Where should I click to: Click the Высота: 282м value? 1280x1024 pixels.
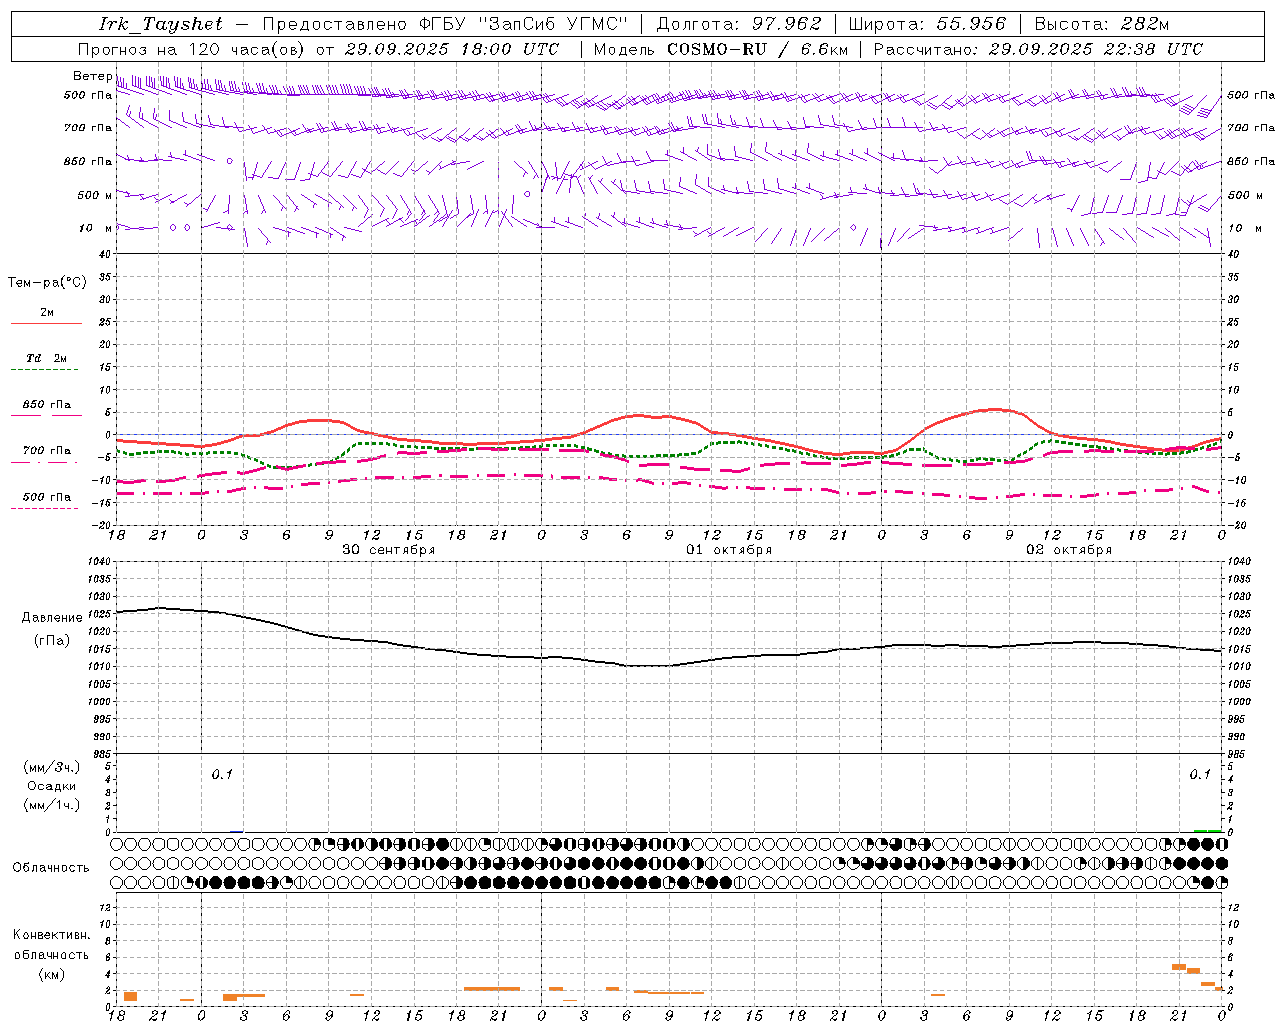pyautogui.click(x=1101, y=24)
